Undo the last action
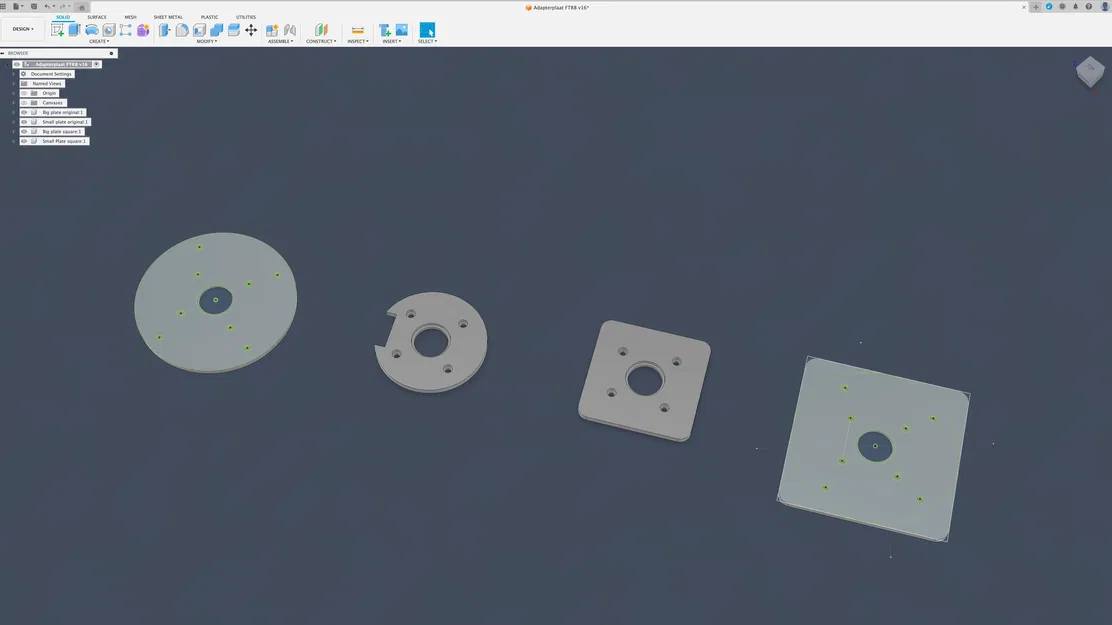 tap(47, 6)
